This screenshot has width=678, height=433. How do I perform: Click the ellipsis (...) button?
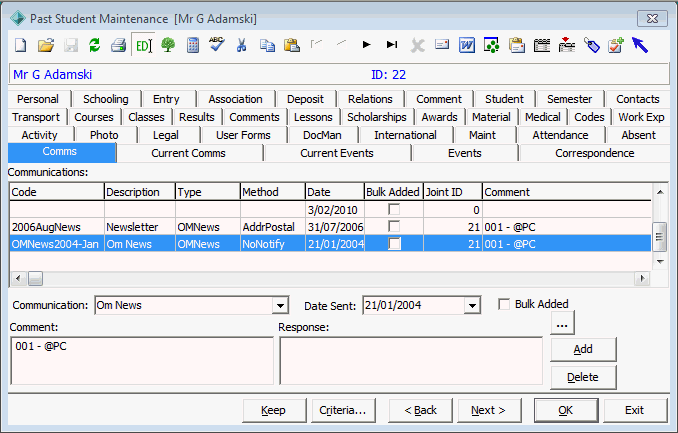tap(562, 323)
